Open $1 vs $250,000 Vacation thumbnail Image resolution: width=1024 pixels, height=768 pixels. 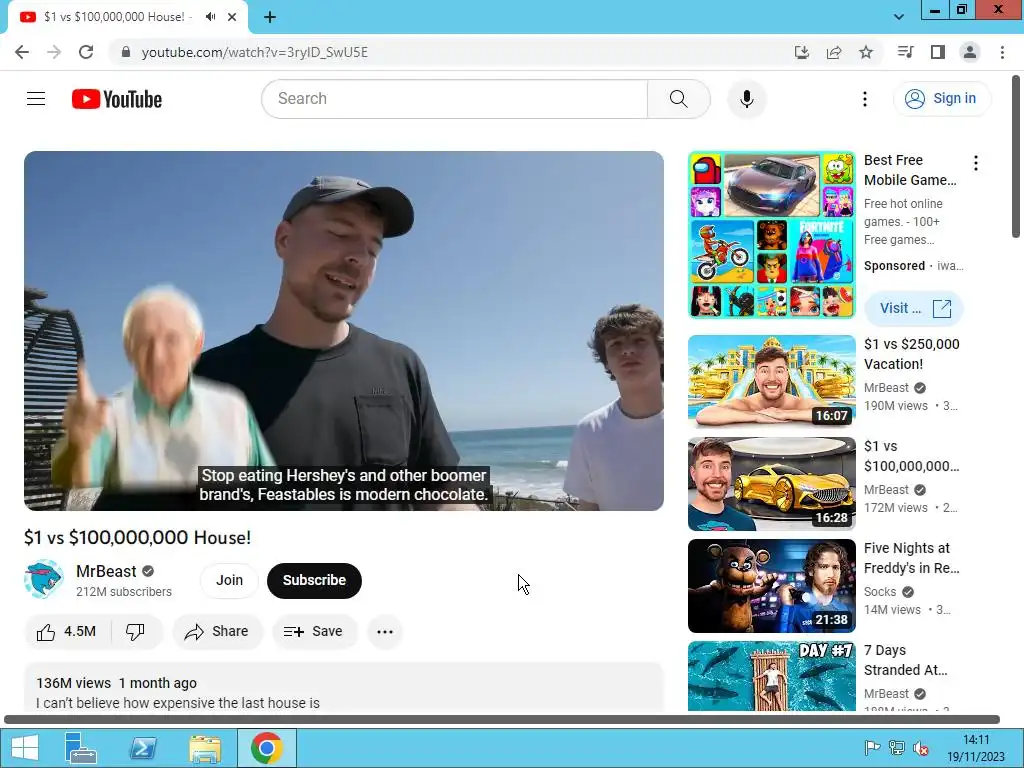(x=771, y=382)
